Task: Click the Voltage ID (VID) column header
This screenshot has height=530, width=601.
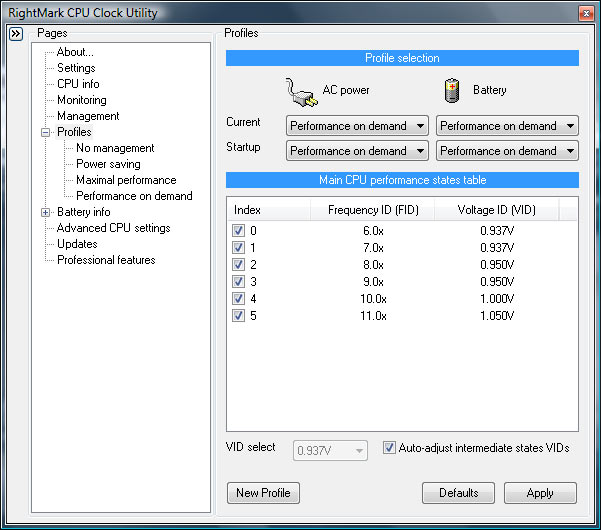Action: tap(496, 210)
